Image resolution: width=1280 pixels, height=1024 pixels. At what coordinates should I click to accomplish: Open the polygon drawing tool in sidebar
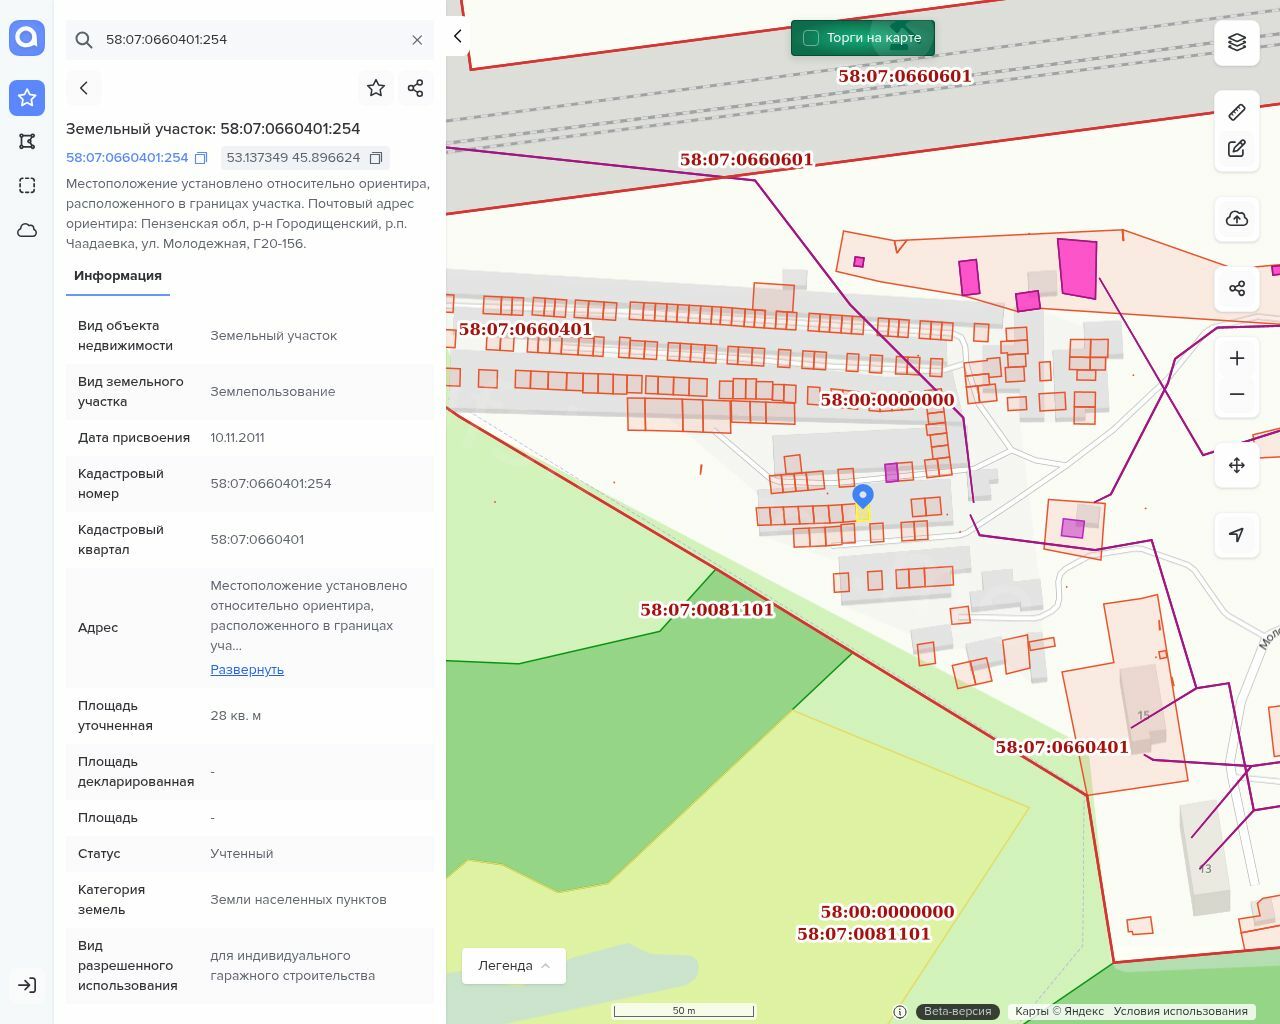27,141
